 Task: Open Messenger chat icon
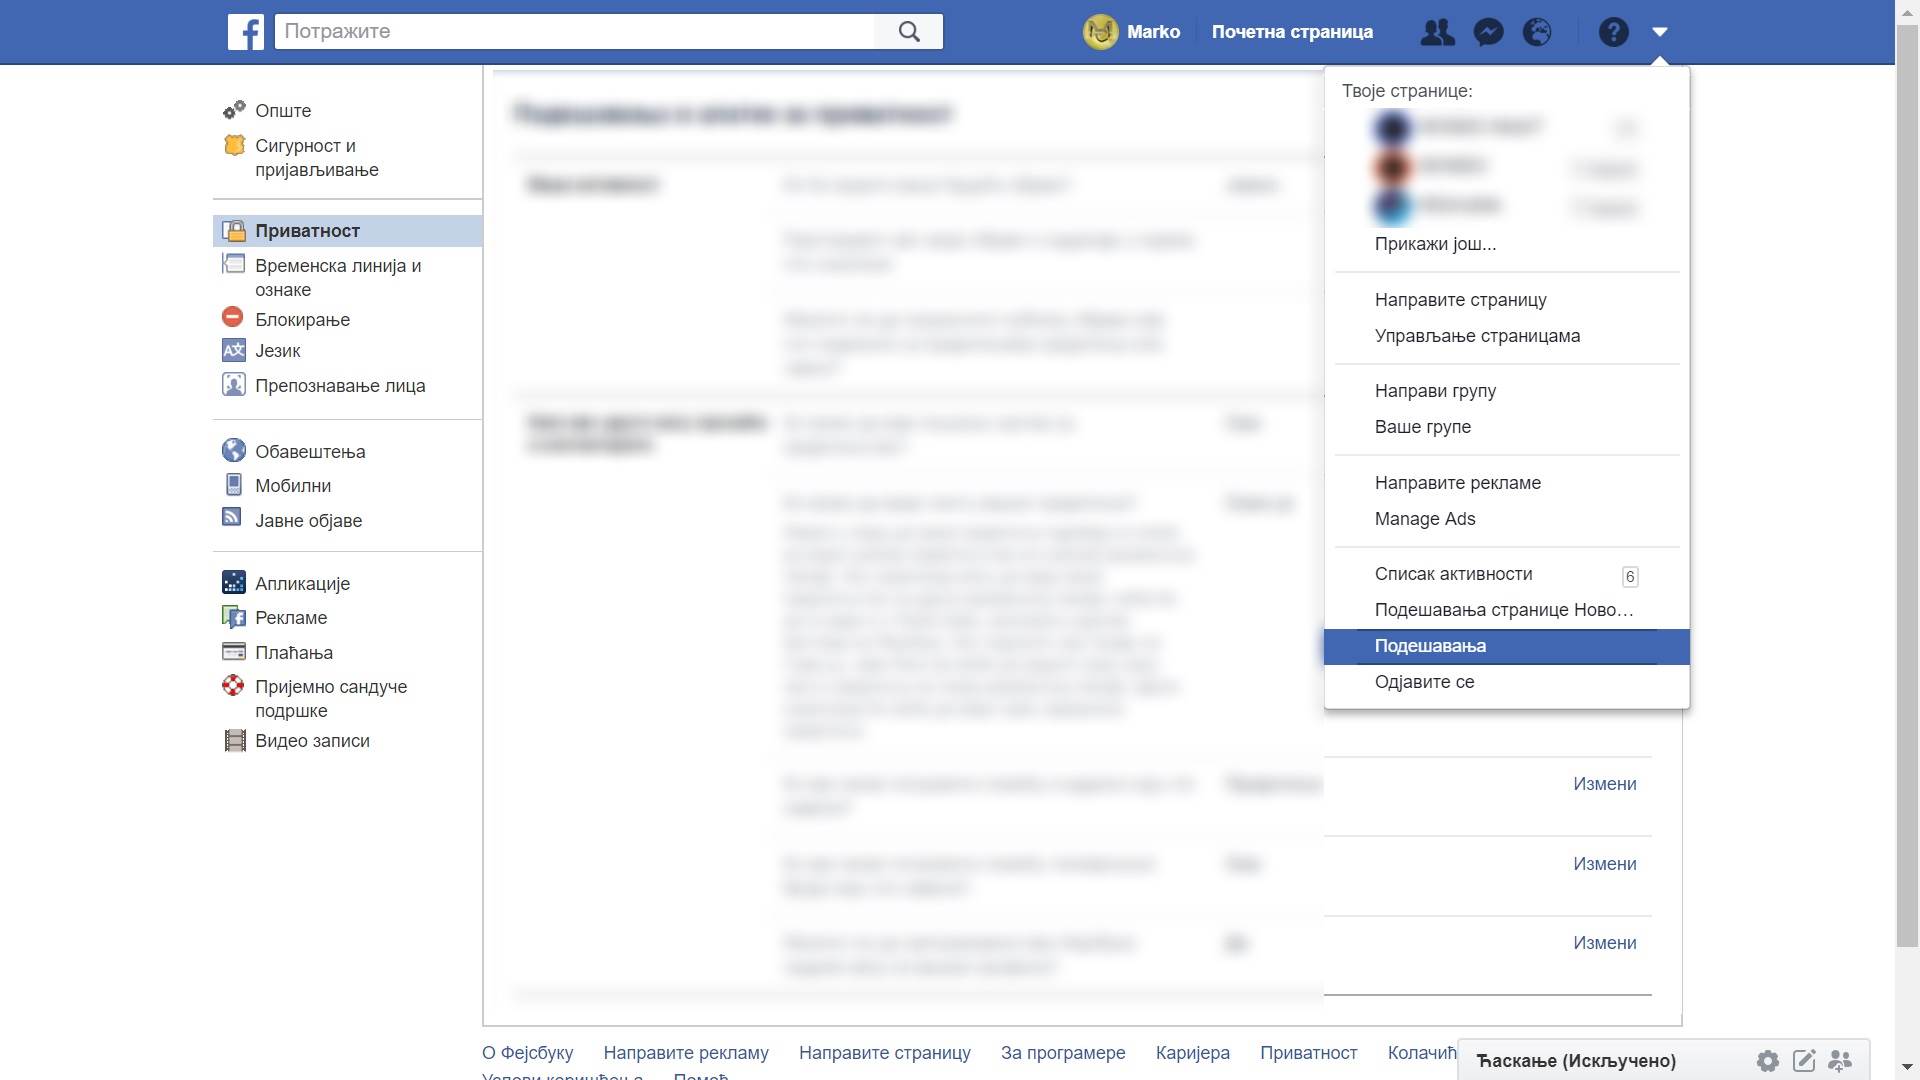pyautogui.click(x=1488, y=31)
